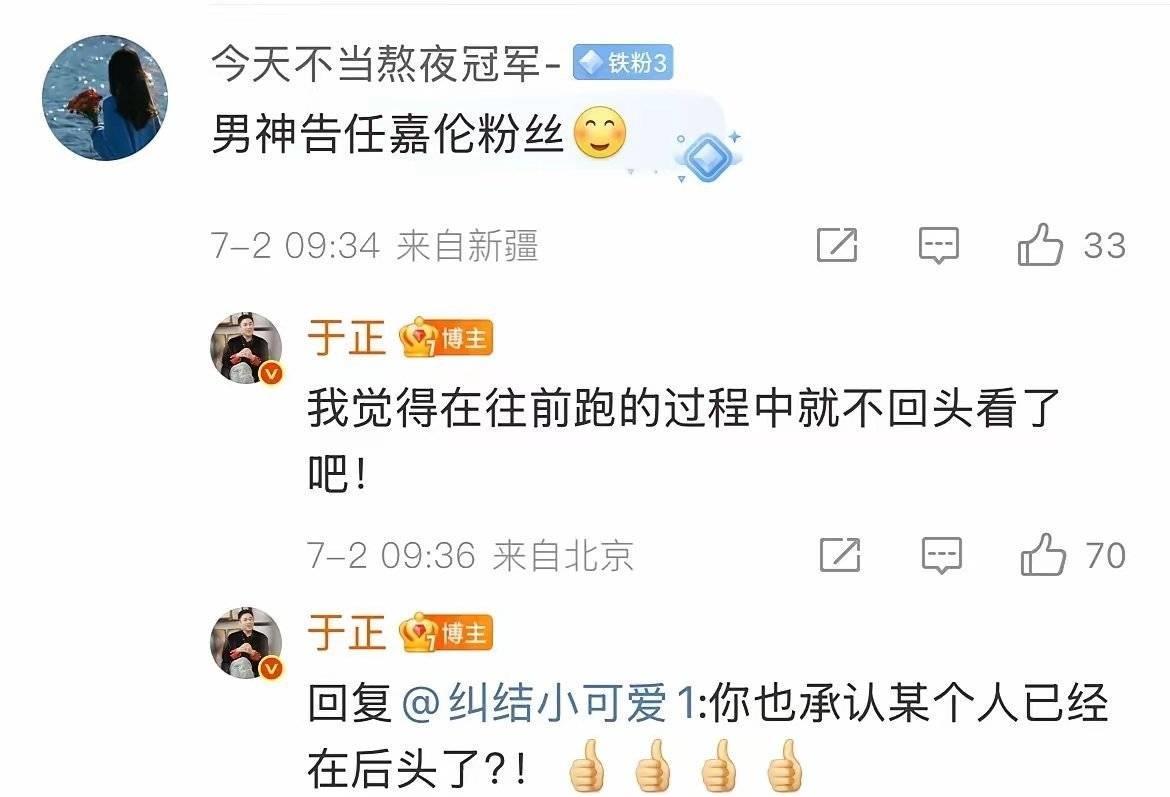Share the 09:36 reply via repost icon
This screenshot has width=1170, height=797.
pos(840,554)
